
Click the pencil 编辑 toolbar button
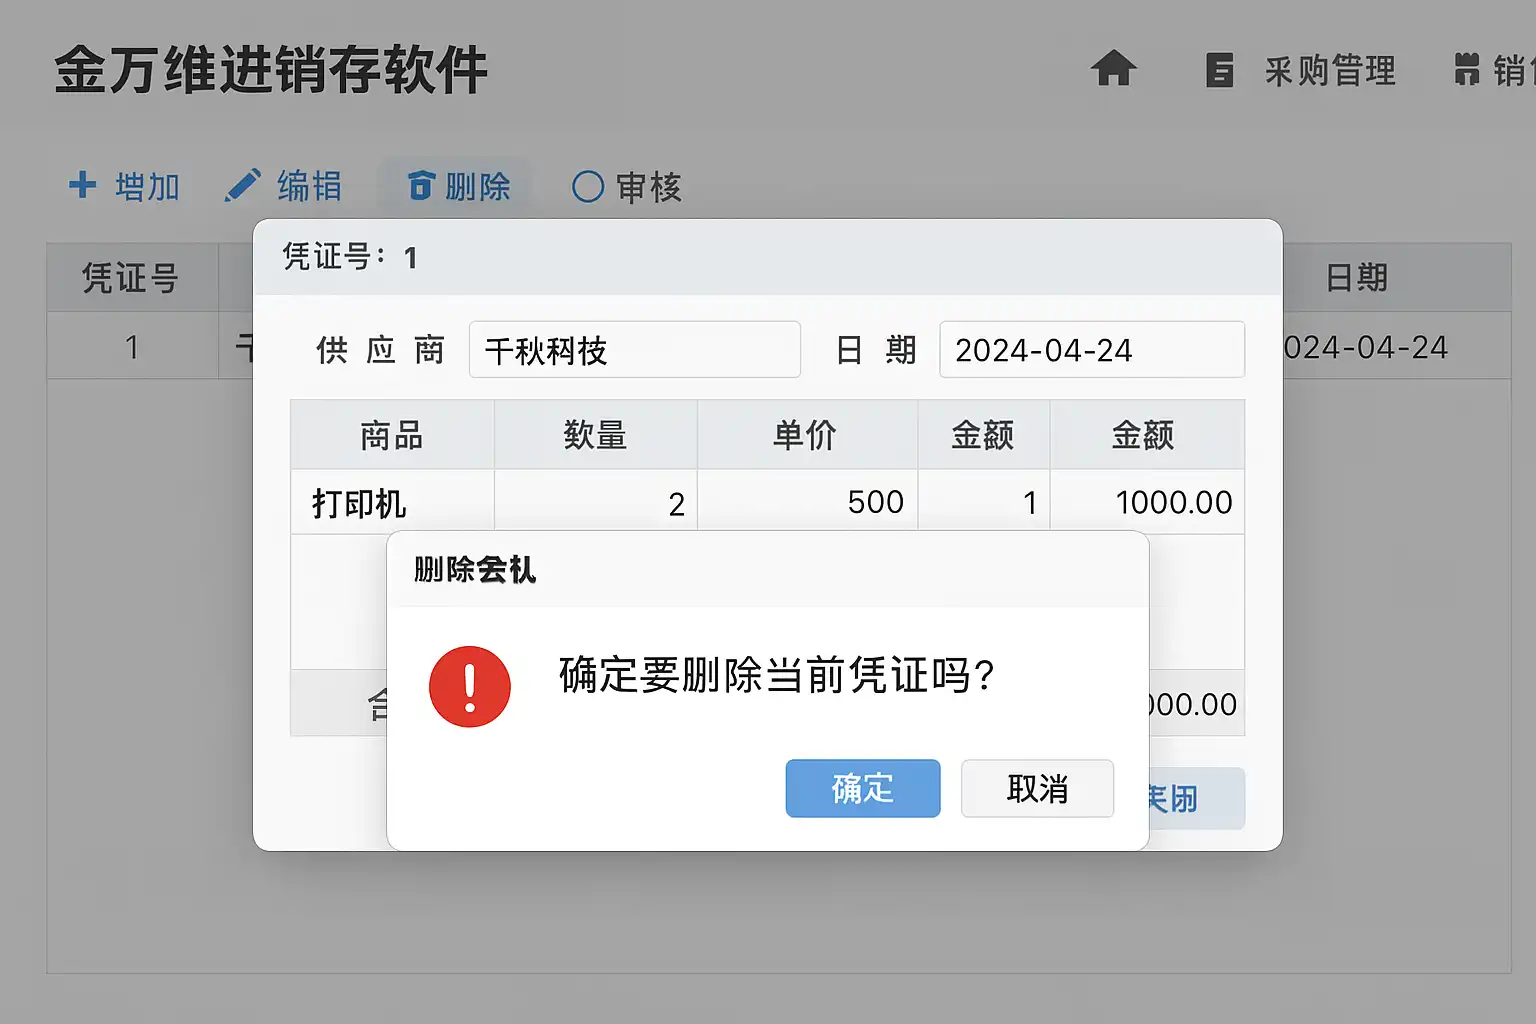(284, 186)
